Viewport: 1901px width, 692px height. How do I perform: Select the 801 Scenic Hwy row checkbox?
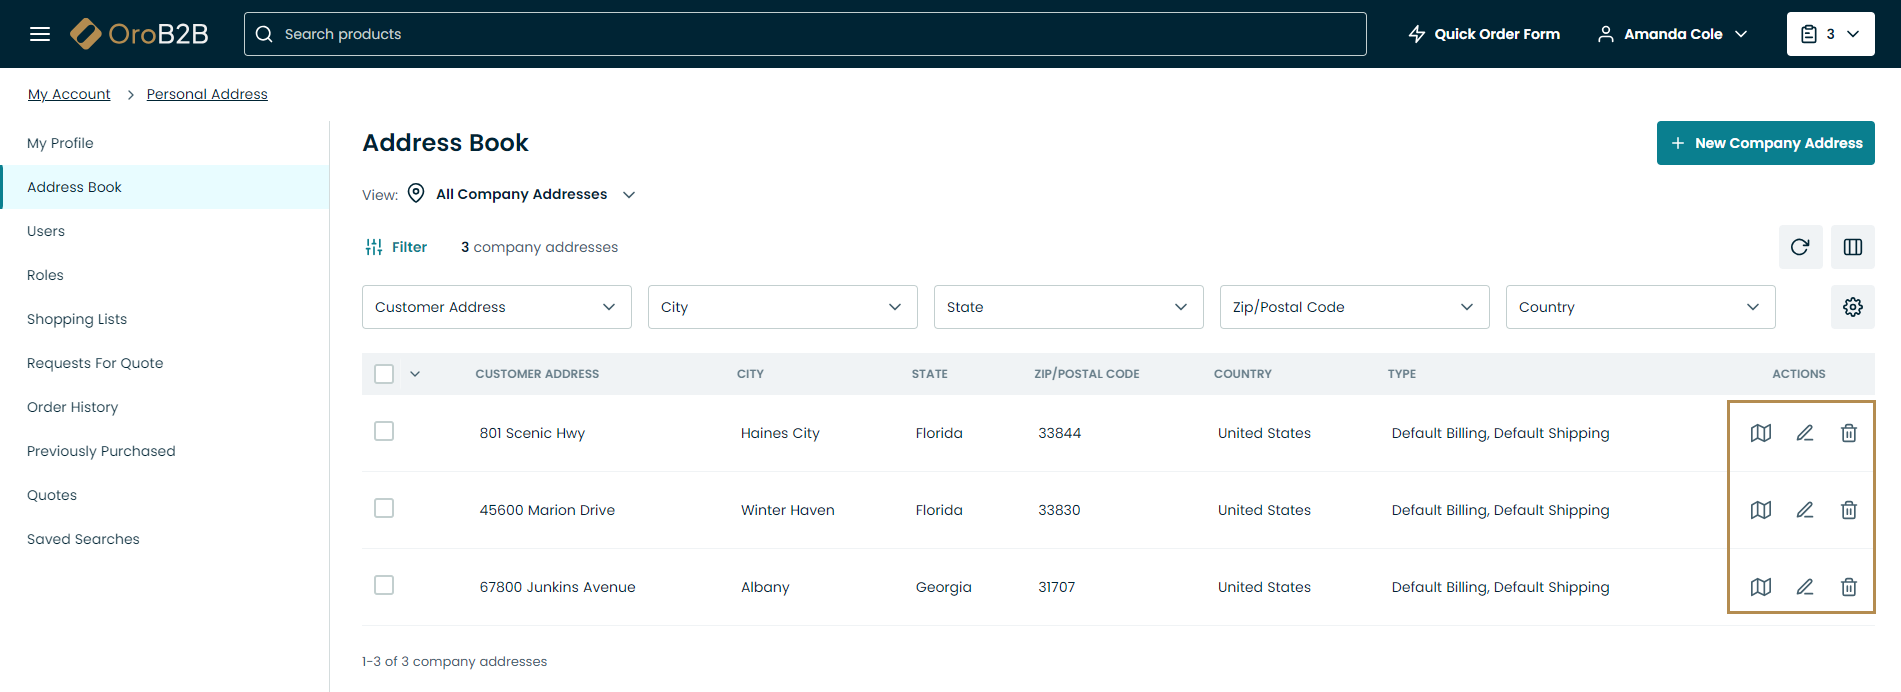384,431
